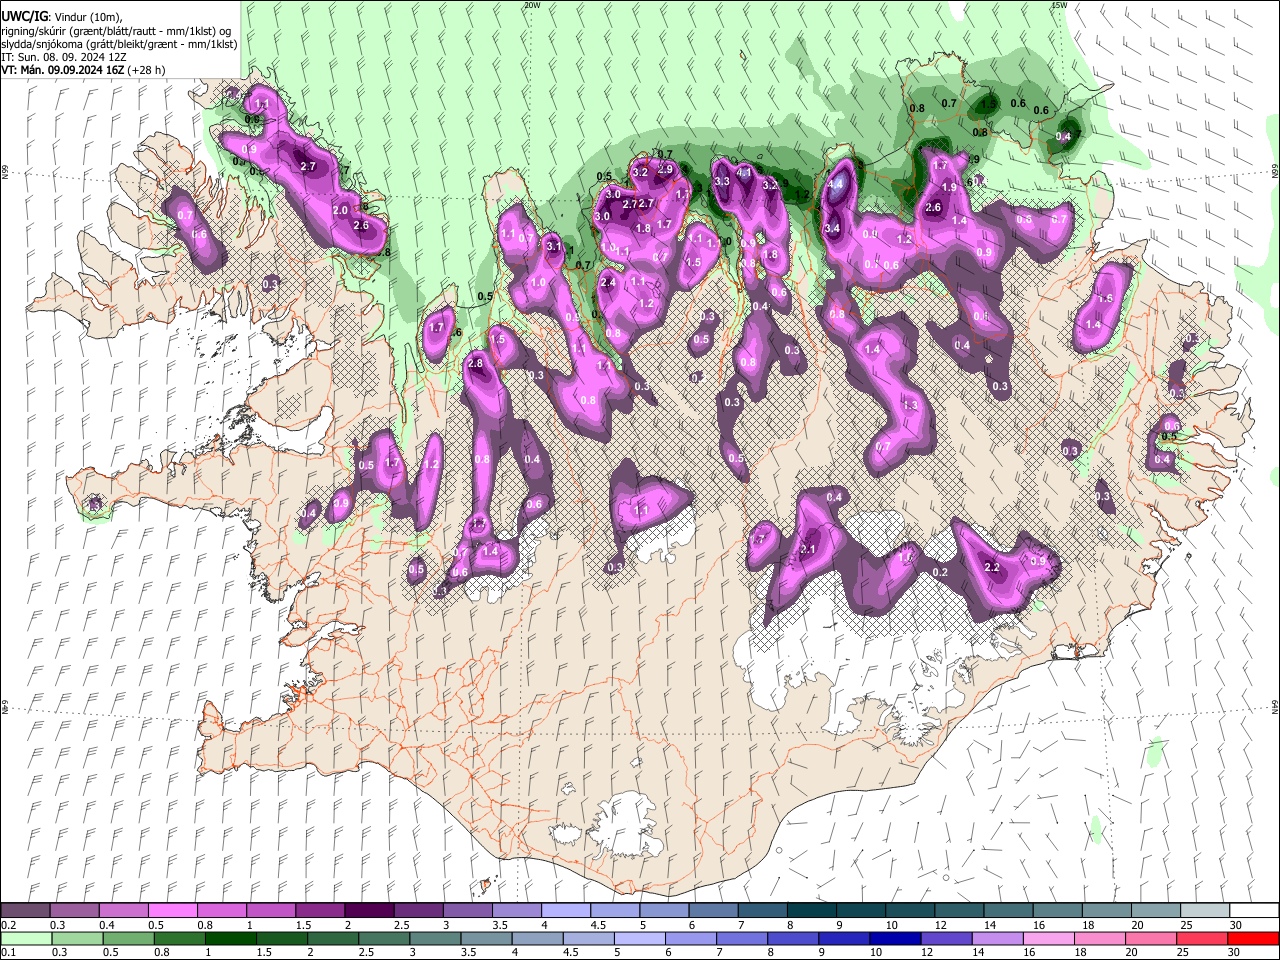Click the 'slydda/snjókoma (grátt/bleikt/grænt' caption line
Image resolution: width=1280 pixels, height=960 pixels.
pos(120,43)
